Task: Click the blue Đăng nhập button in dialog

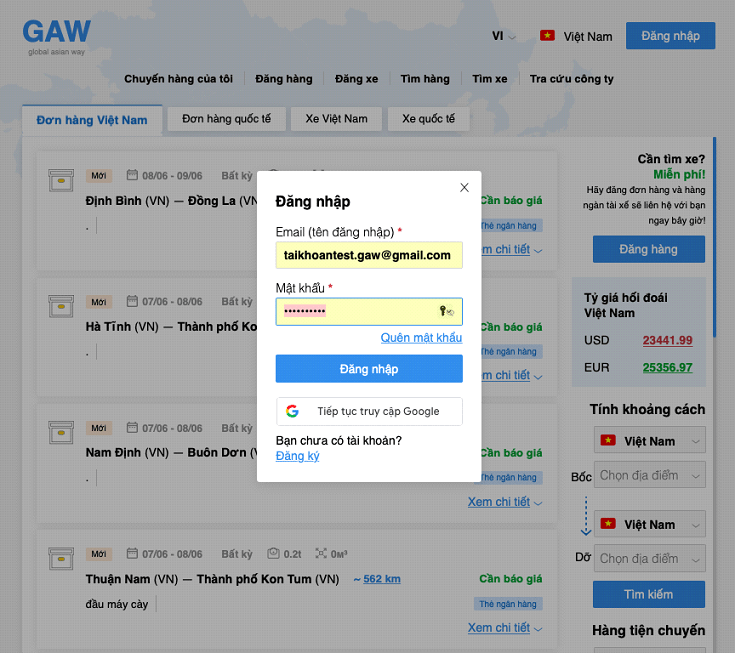Action: [x=369, y=369]
